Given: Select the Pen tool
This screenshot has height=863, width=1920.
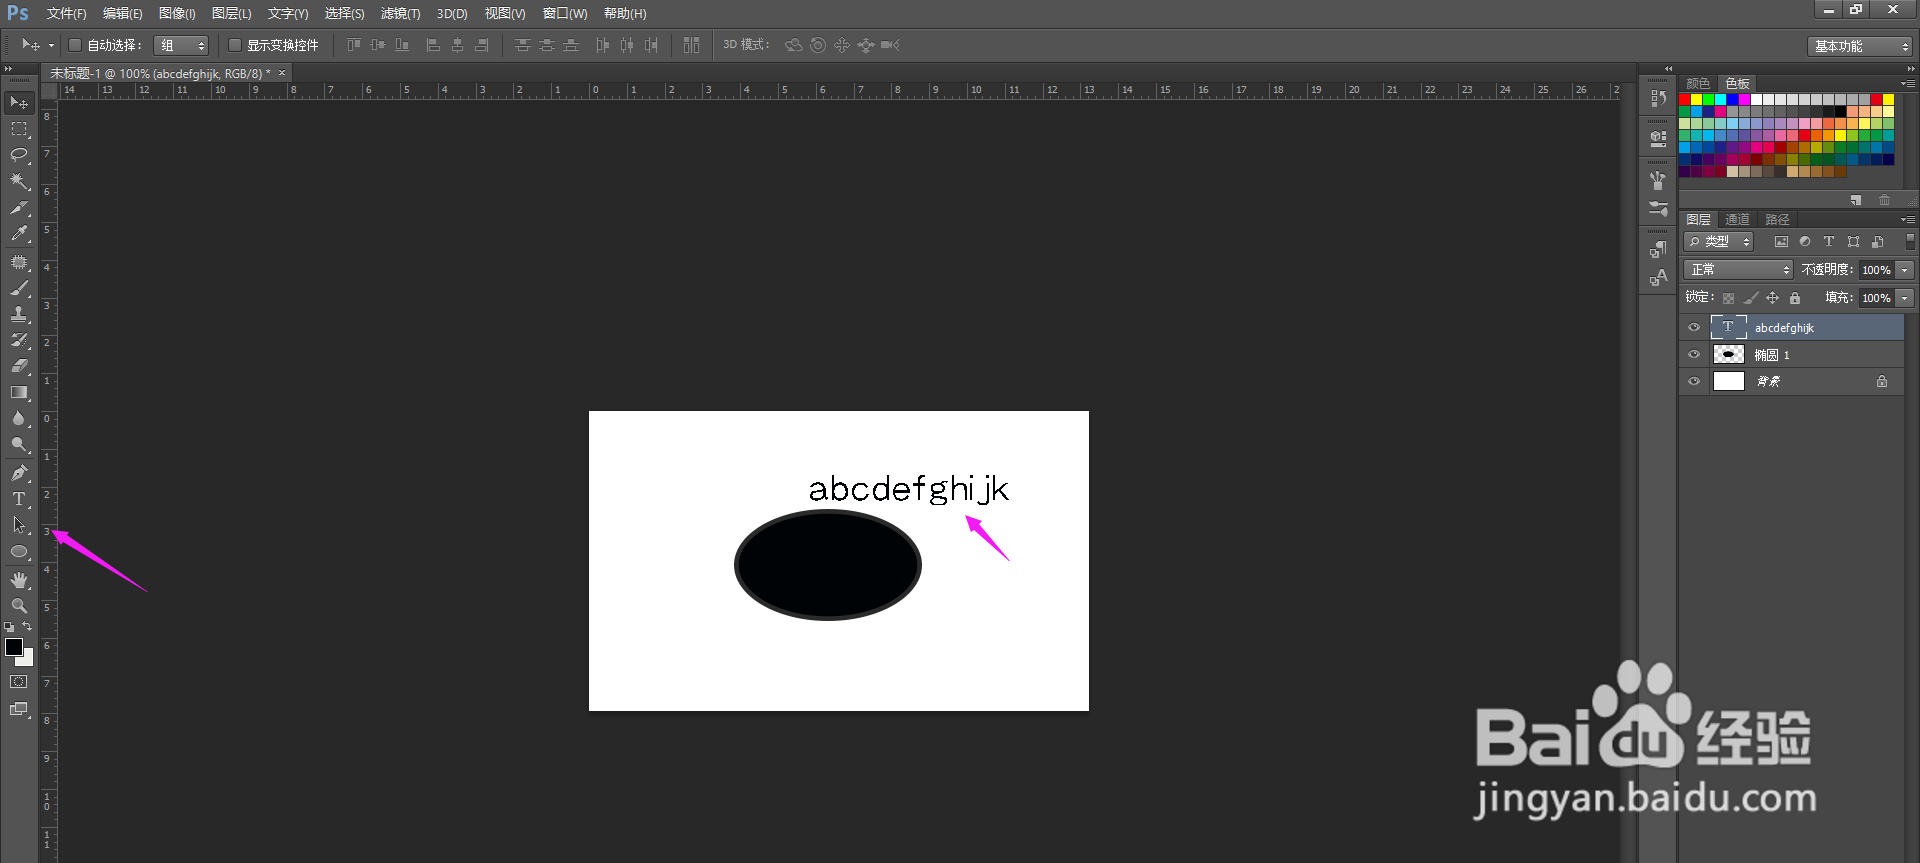Looking at the screenshot, I should pos(19,473).
